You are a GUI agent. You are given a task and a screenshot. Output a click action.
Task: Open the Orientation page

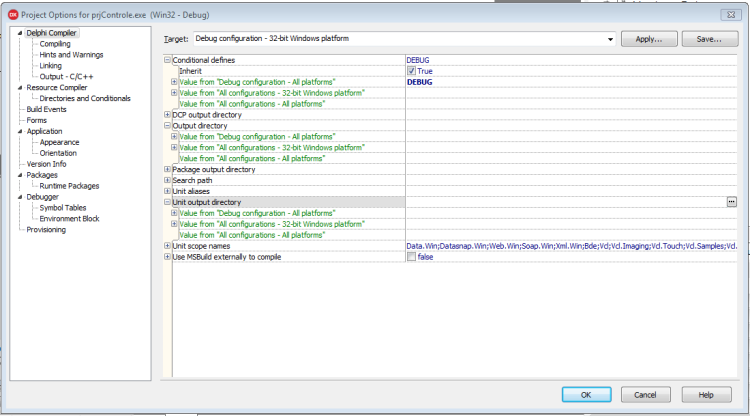tap(58, 153)
